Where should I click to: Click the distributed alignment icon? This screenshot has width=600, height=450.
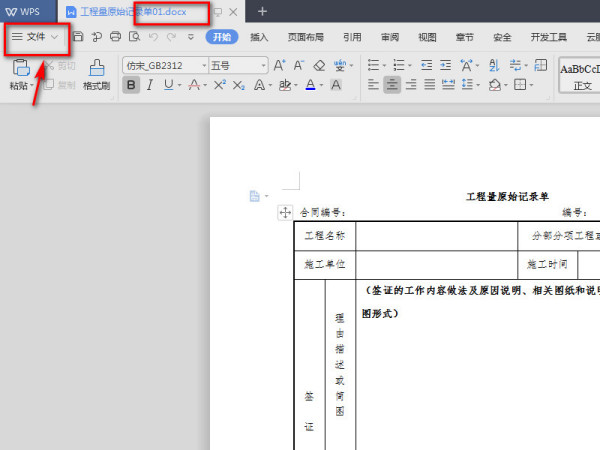448,85
